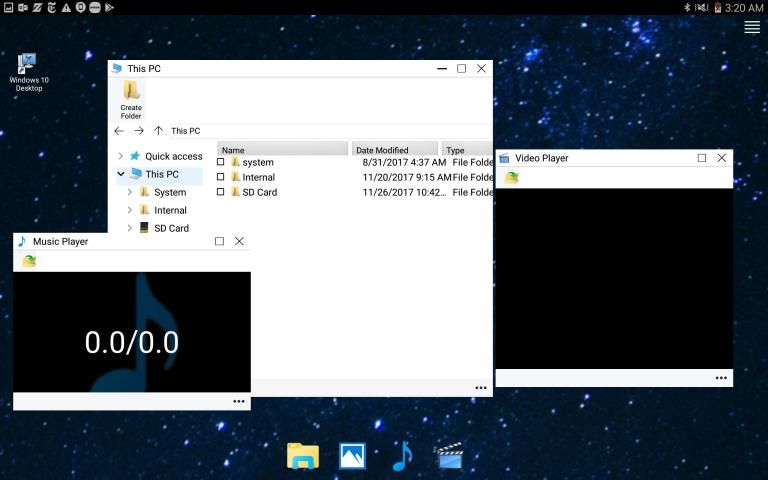Expand the Quick access tree node
The height and width of the screenshot is (480, 768).
pyautogui.click(x=121, y=156)
